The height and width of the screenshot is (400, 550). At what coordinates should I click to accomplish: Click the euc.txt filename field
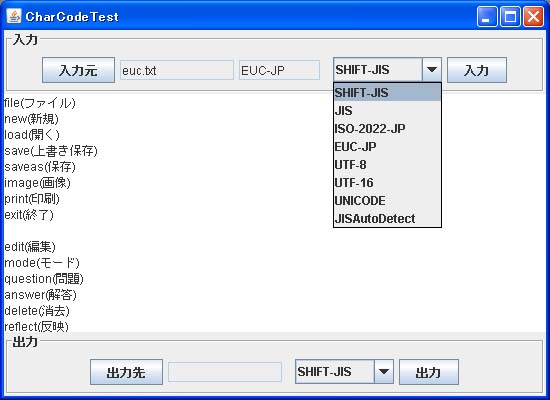click(177, 70)
